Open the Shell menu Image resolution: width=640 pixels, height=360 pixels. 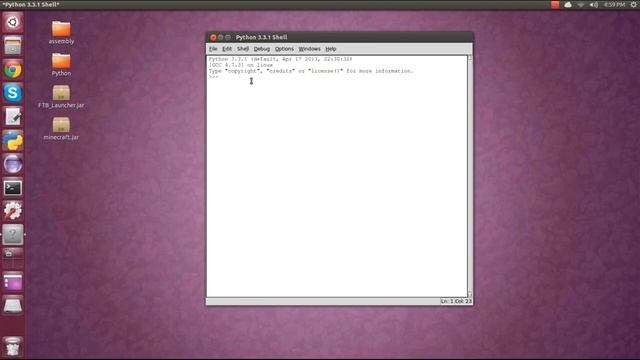pos(243,49)
